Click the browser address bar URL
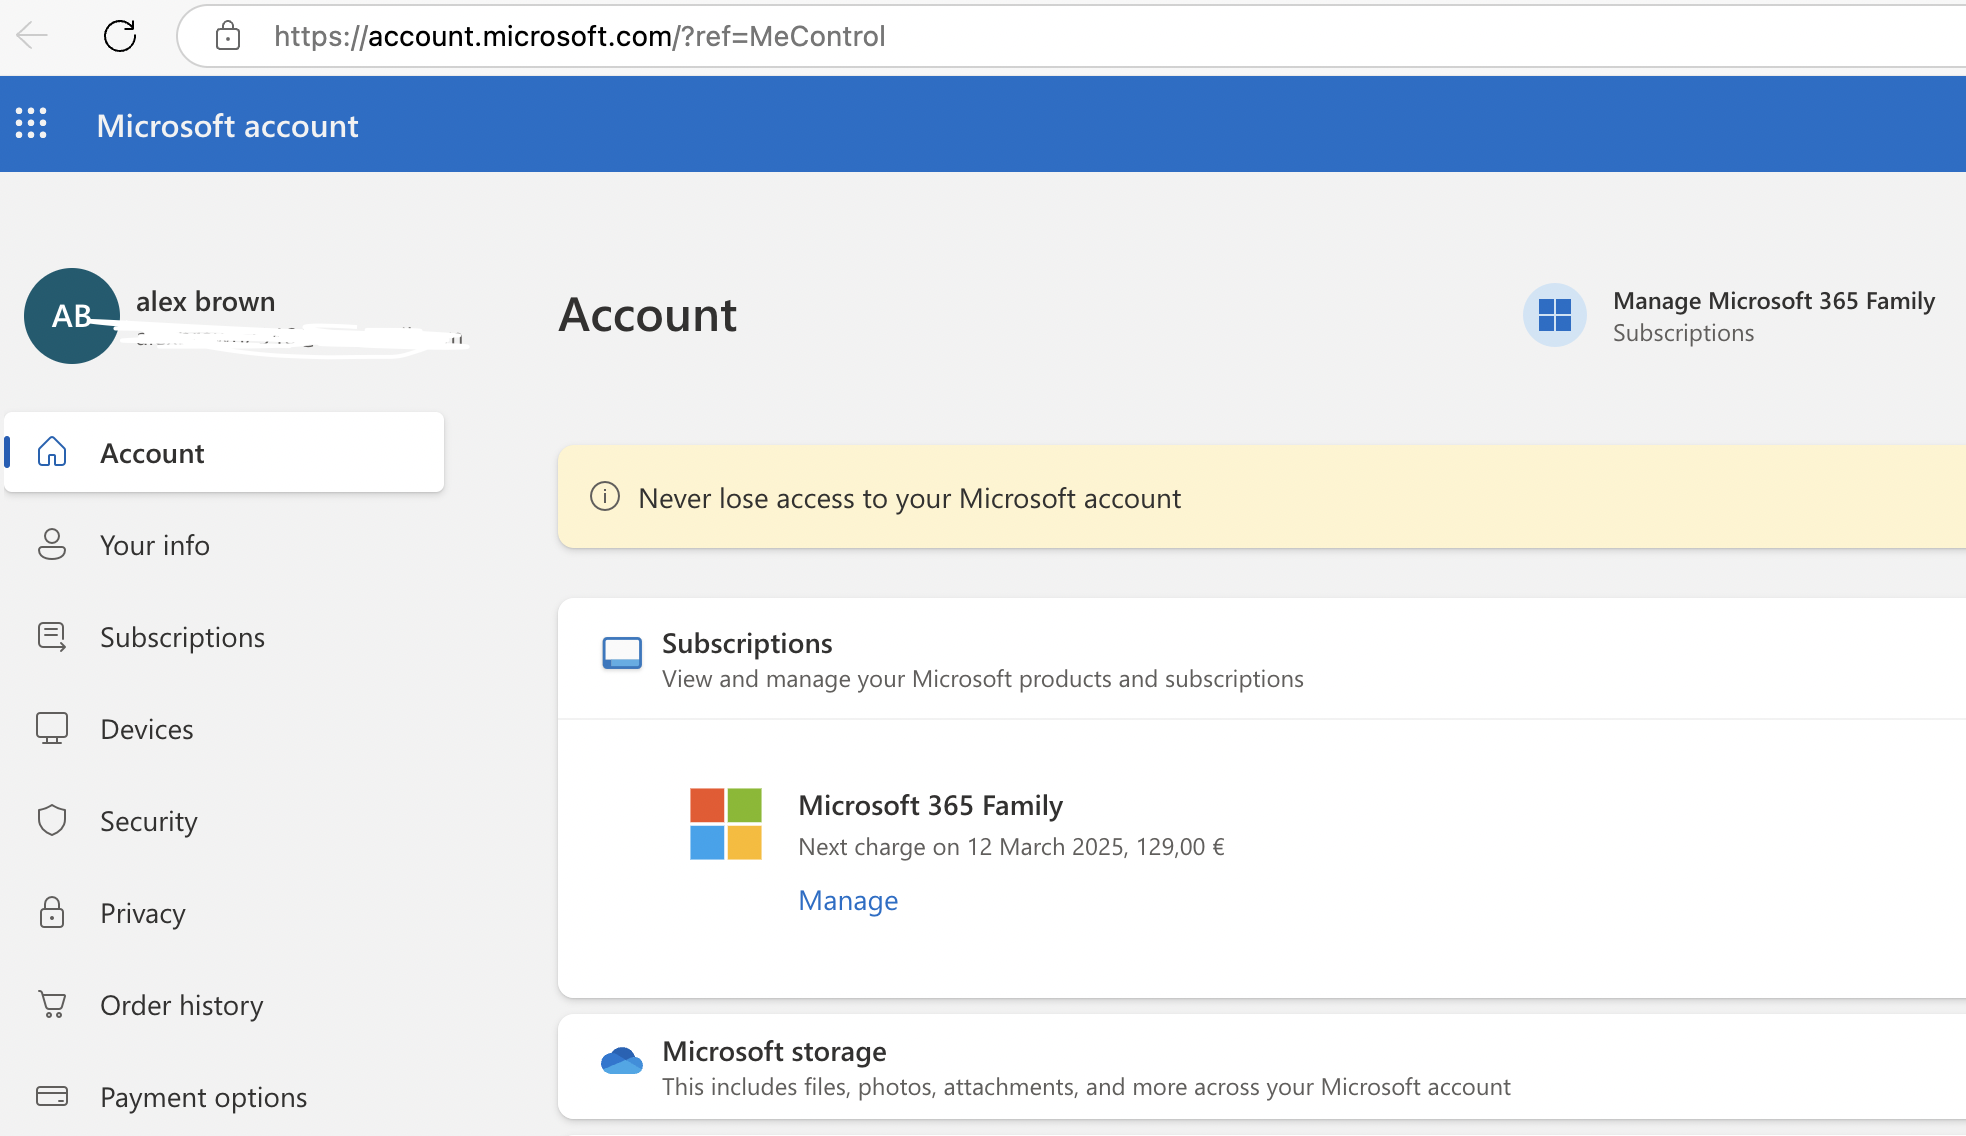The image size is (1966, 1136). 579,36
